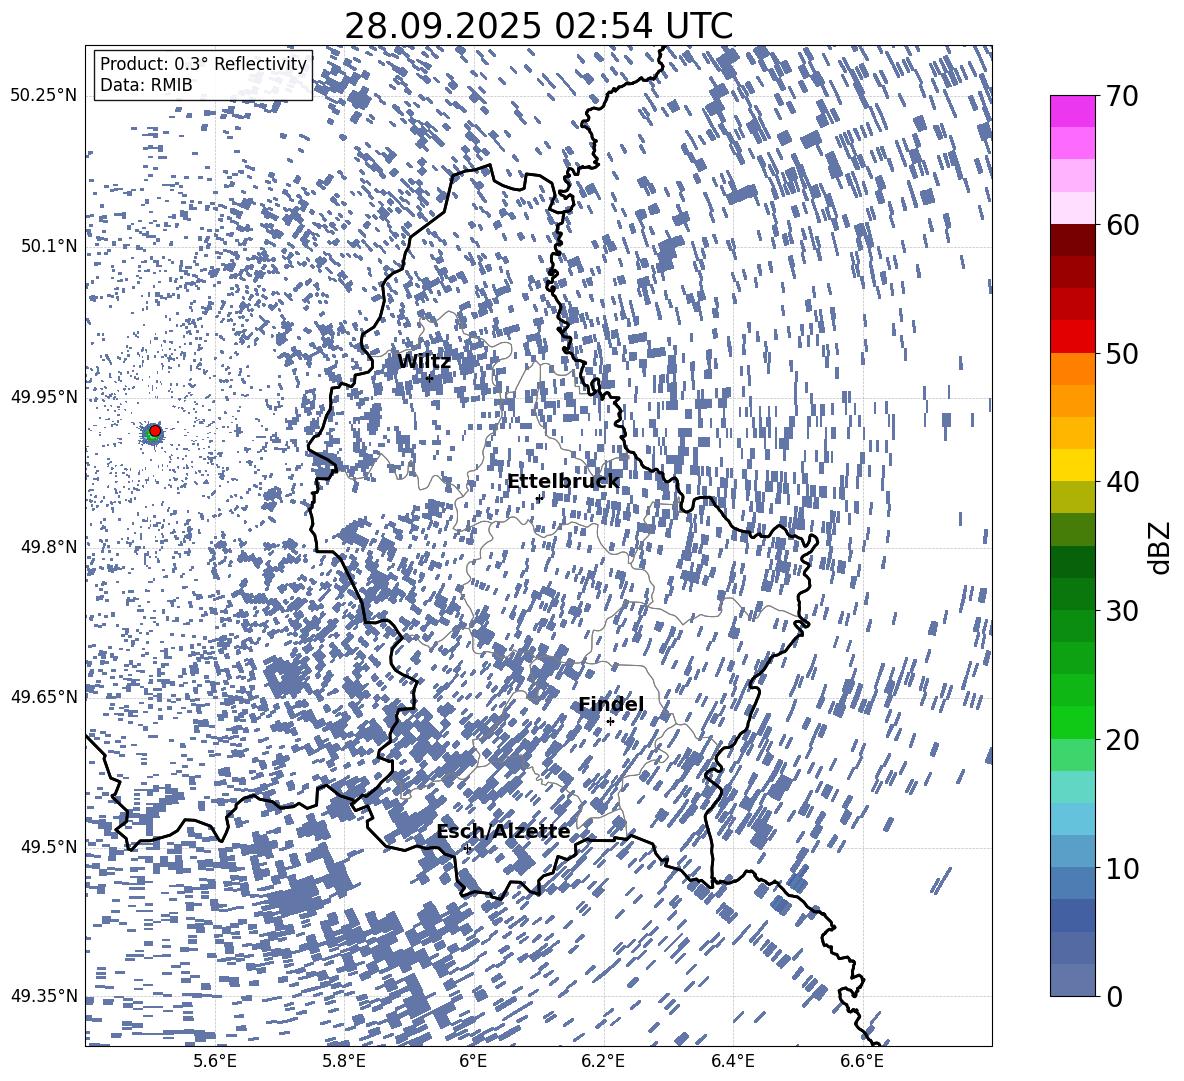Click the 10 tick label on colorbar
1184x1081 pixels.
click(1122, 868)
